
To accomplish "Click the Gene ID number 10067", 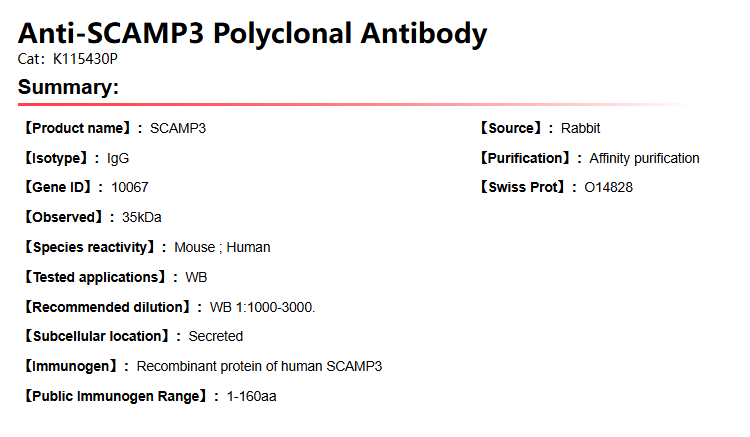I will [x=130, y=187].
